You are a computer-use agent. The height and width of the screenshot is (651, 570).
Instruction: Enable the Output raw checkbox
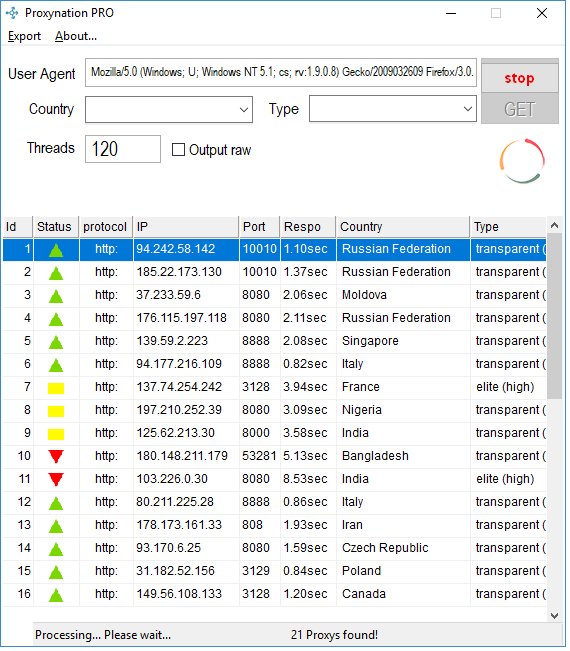click(178, 149)
